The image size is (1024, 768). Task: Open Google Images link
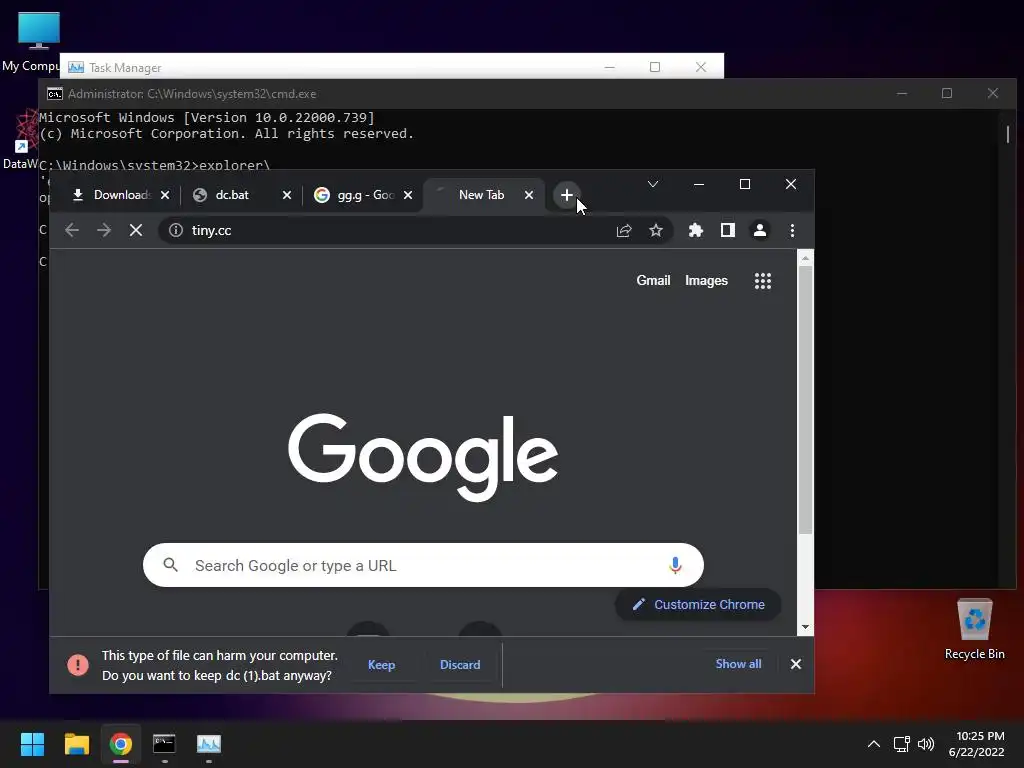[706, 281]
